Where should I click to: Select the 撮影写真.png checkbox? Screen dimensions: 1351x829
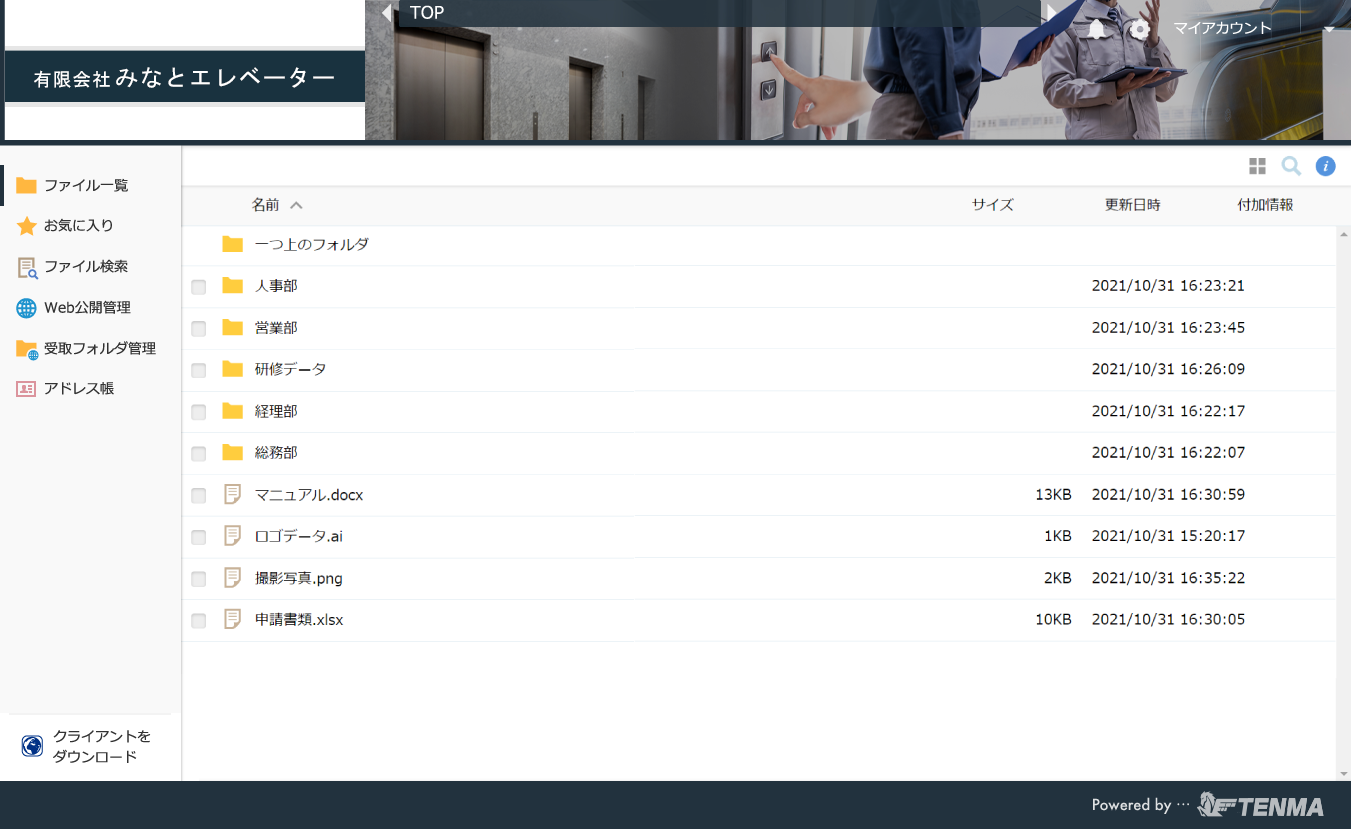pos(199,579)
